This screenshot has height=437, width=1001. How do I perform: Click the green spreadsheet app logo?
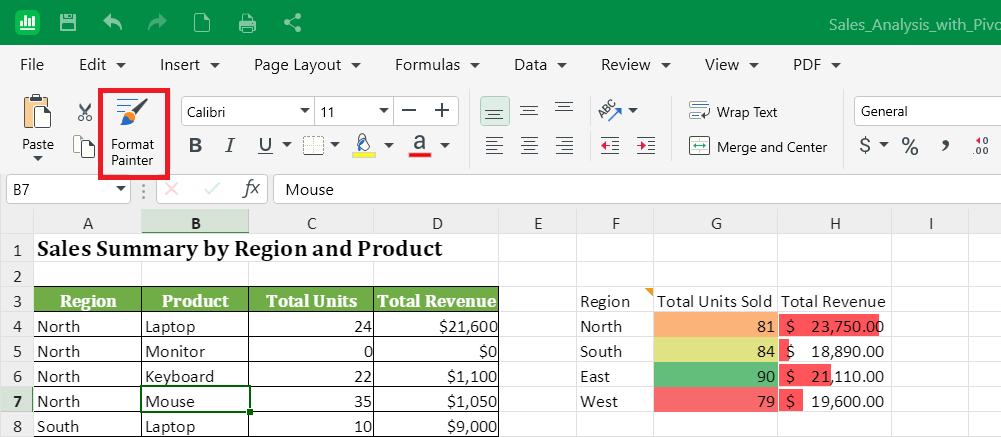click(27, 23)
